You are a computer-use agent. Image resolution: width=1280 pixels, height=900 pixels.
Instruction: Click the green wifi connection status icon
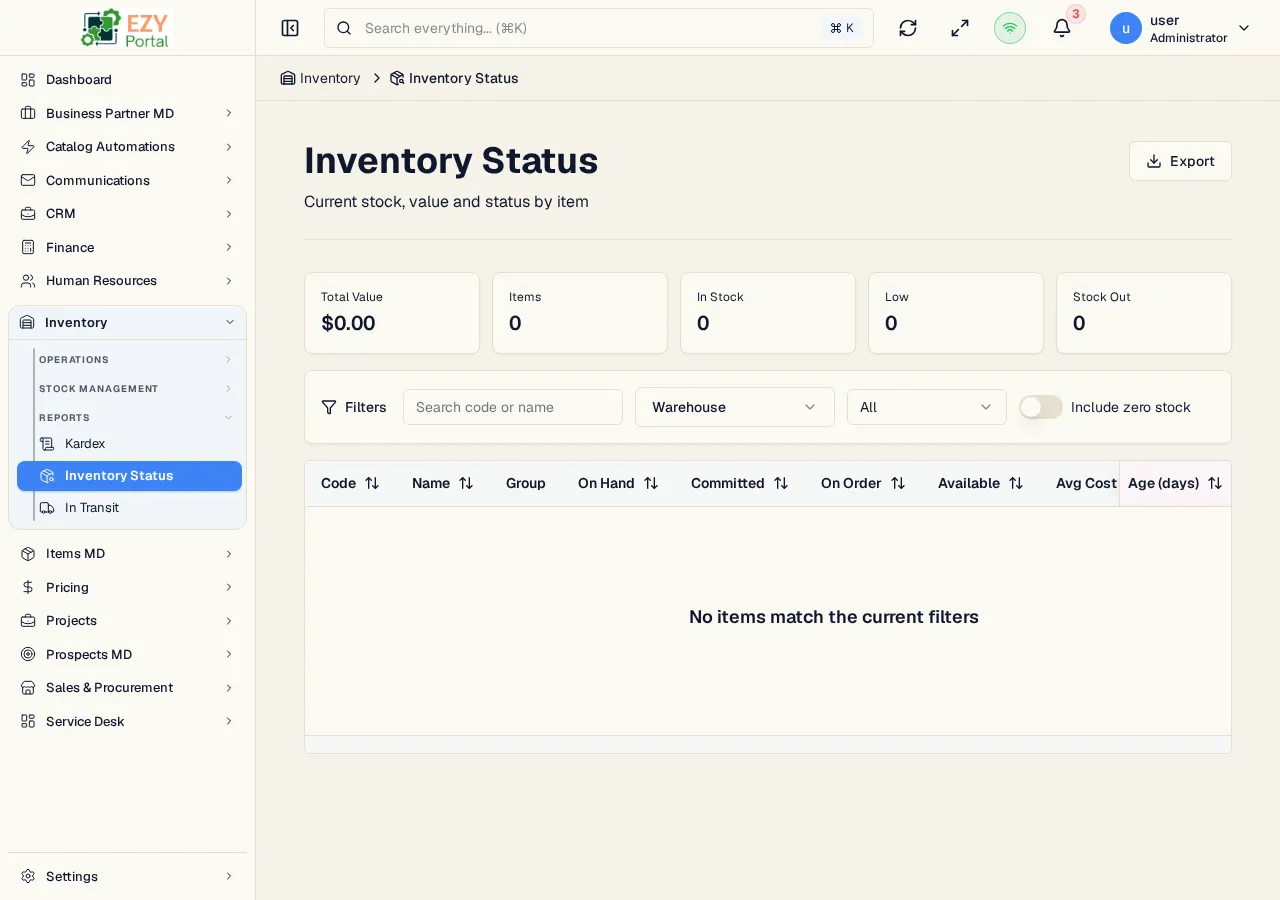point(1010,28)
